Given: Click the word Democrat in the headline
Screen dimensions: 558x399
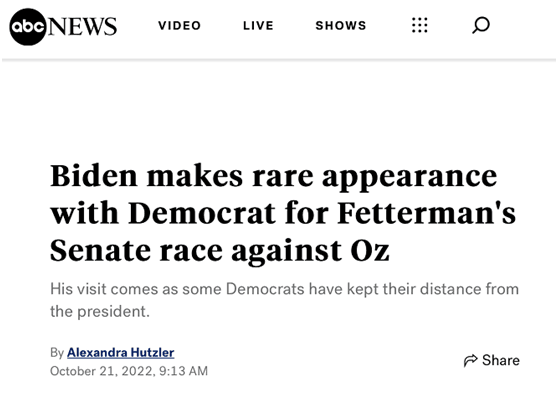Looking at the screenshot, I should pyautogui.click(x=202, y=213).
